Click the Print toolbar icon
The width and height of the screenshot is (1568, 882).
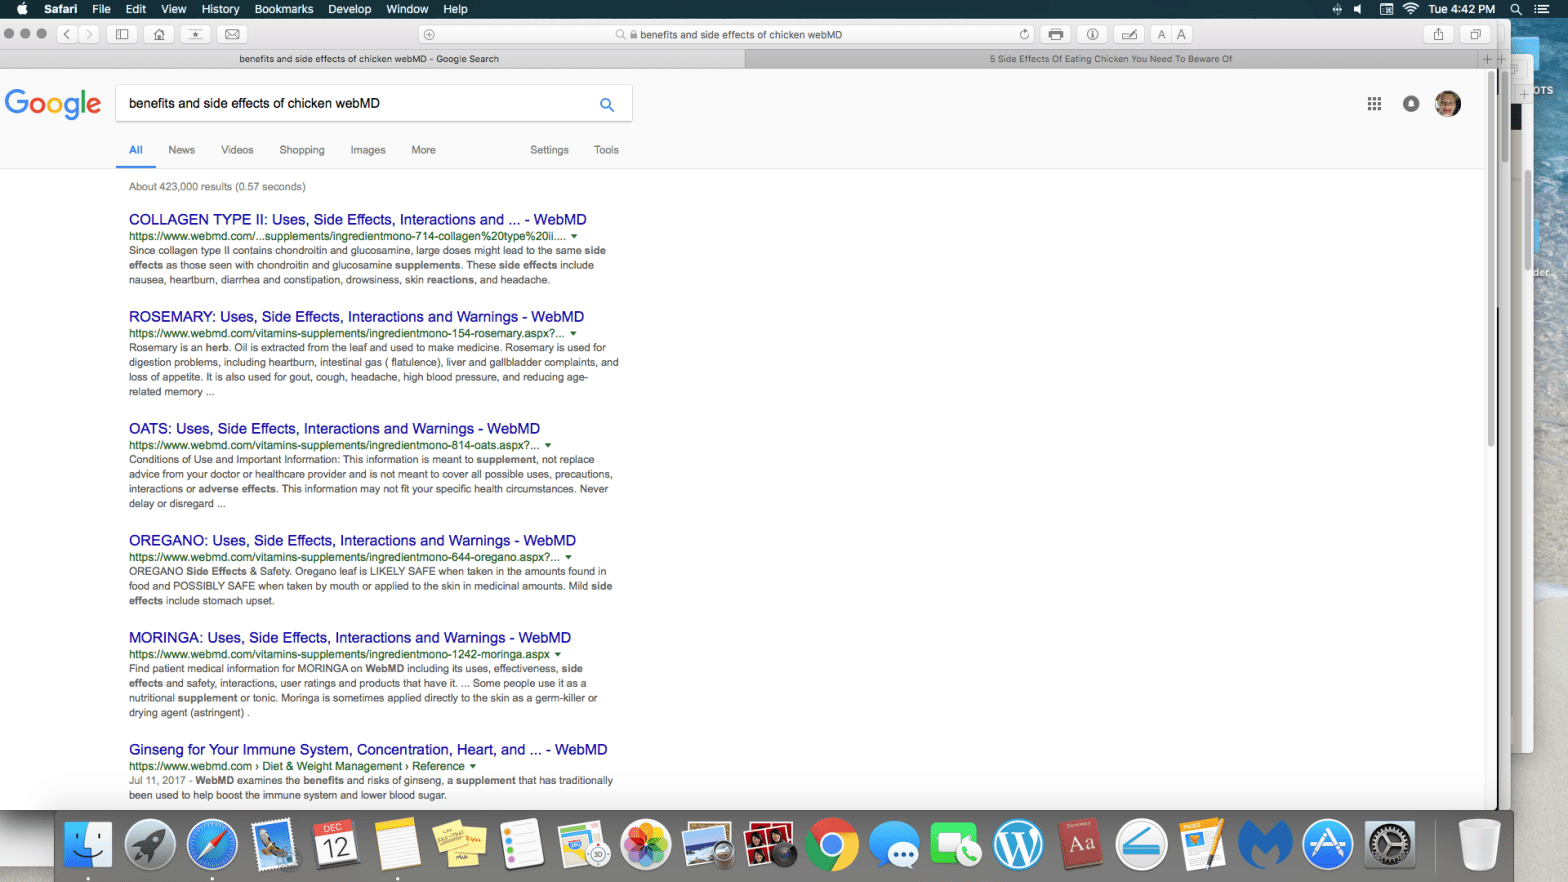point(1055,34)
